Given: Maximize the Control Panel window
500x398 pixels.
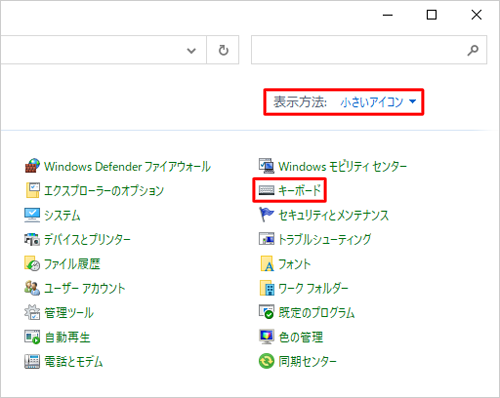Looking at the screenshot, I should [x=432, y=15].
